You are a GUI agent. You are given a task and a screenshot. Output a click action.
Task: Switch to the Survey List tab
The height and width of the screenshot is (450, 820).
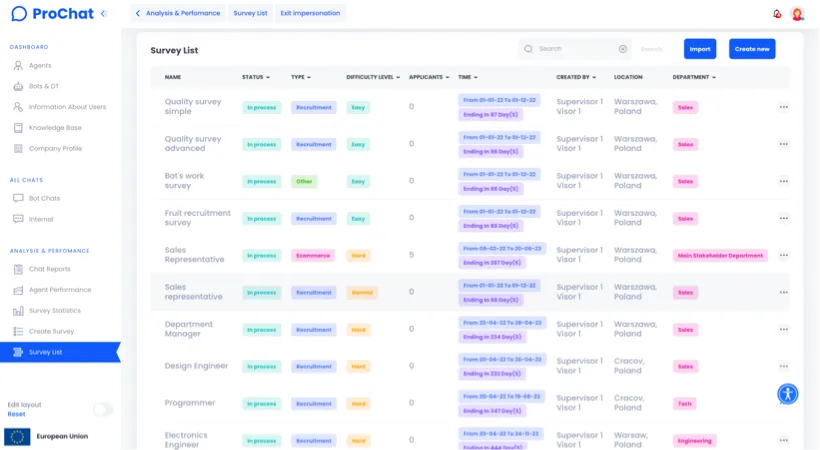tap(250, 14)
